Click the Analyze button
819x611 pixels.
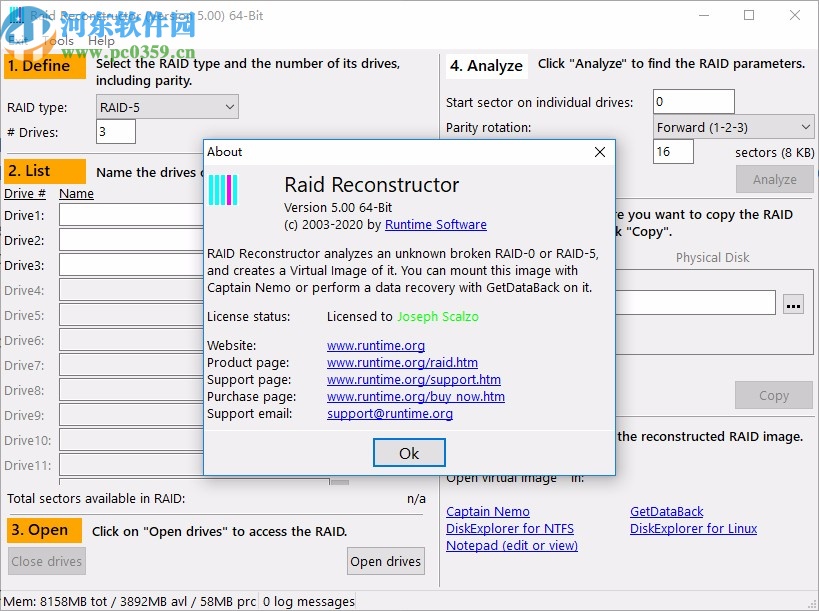tap(774, 179)
